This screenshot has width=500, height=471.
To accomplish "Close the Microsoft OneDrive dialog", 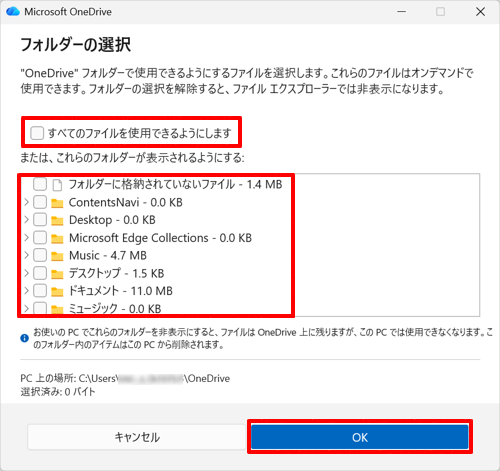I will tap(480, 12).
